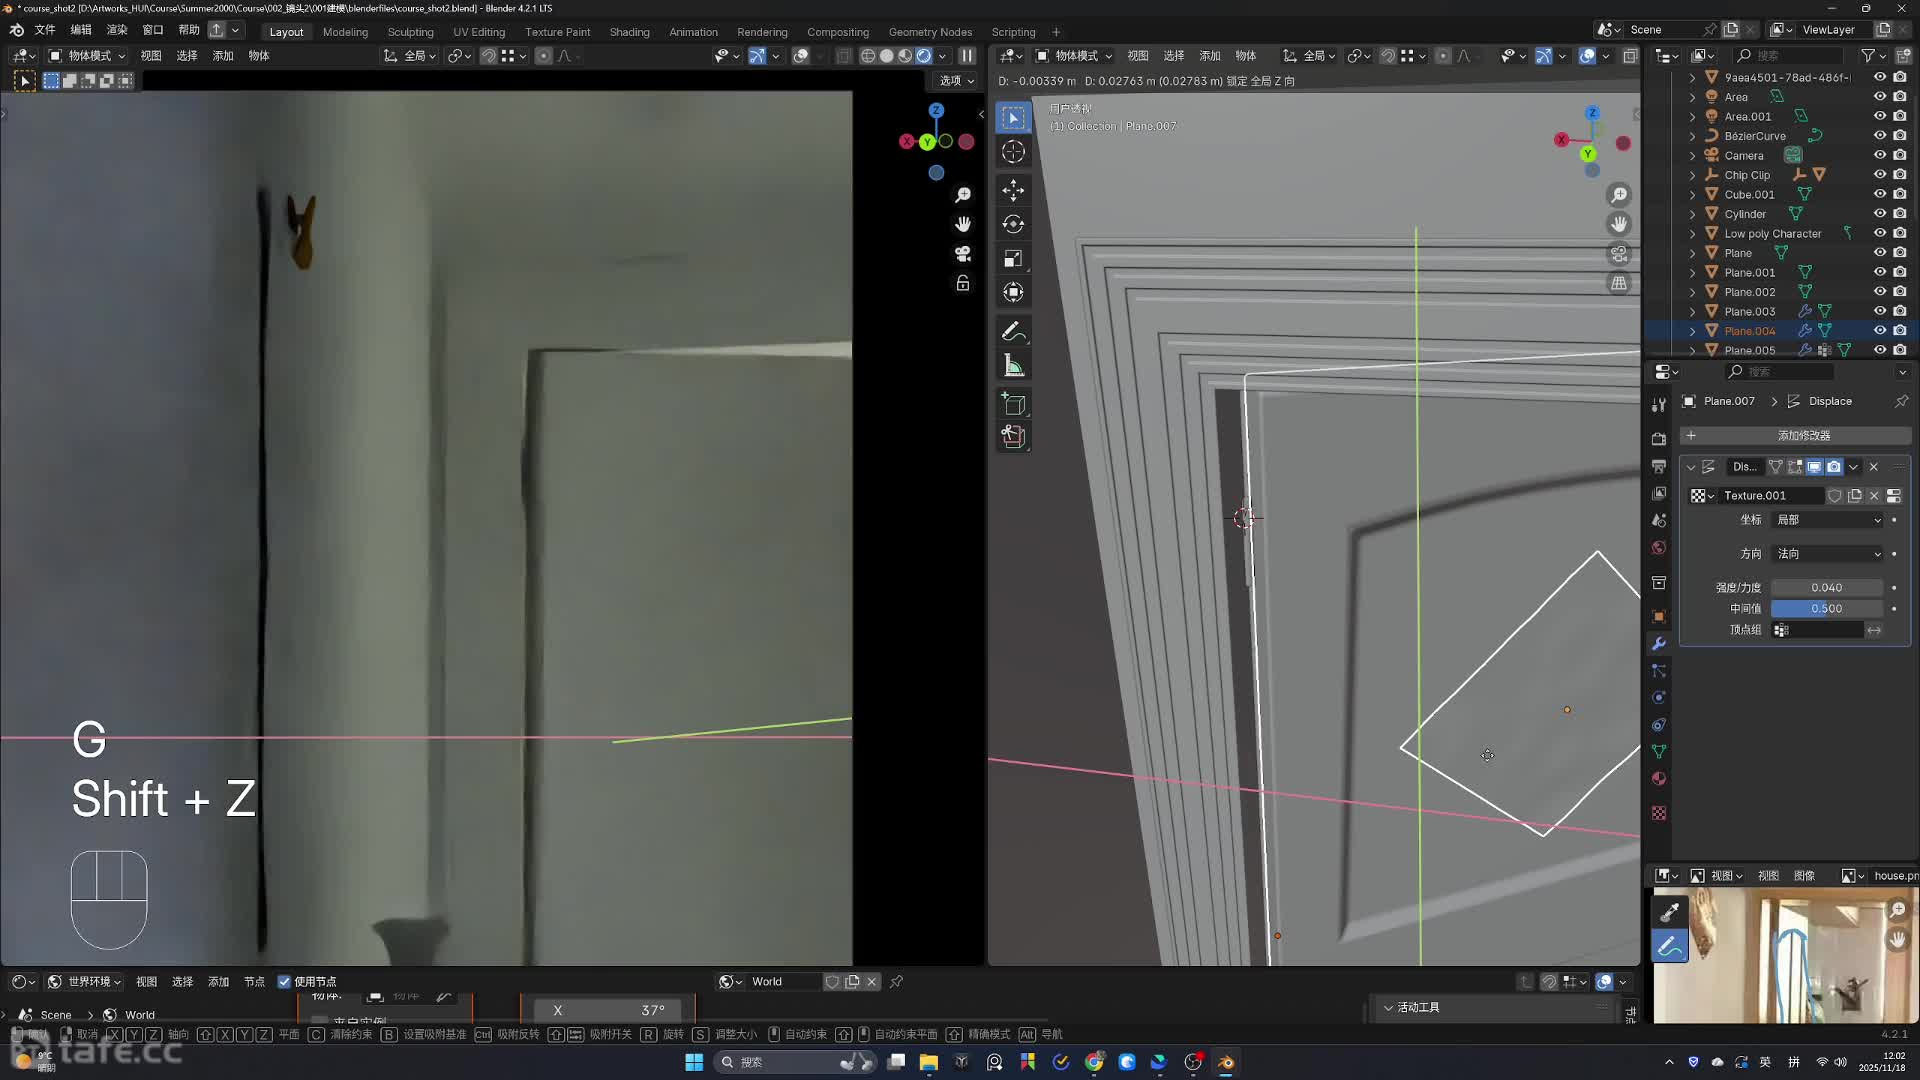The height and width of the screenshot is (1080, 1920).
Task: Toggle the Use Nodes checkbox
Action: click(x=284, y=982)
